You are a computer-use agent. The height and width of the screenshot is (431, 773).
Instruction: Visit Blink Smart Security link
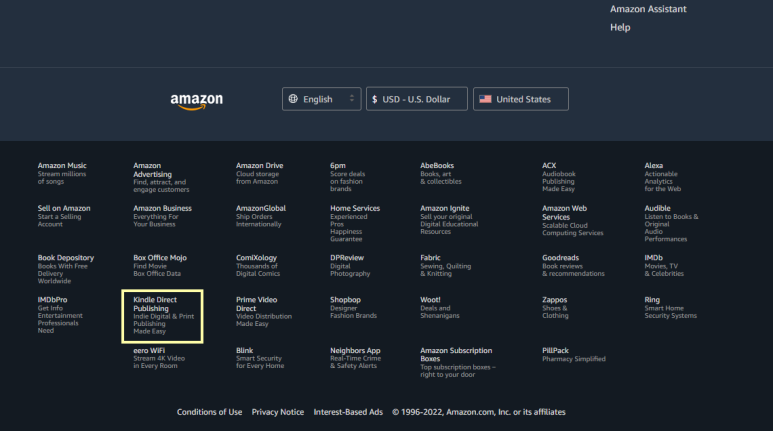pyautogui.click(x=260, y=358)
